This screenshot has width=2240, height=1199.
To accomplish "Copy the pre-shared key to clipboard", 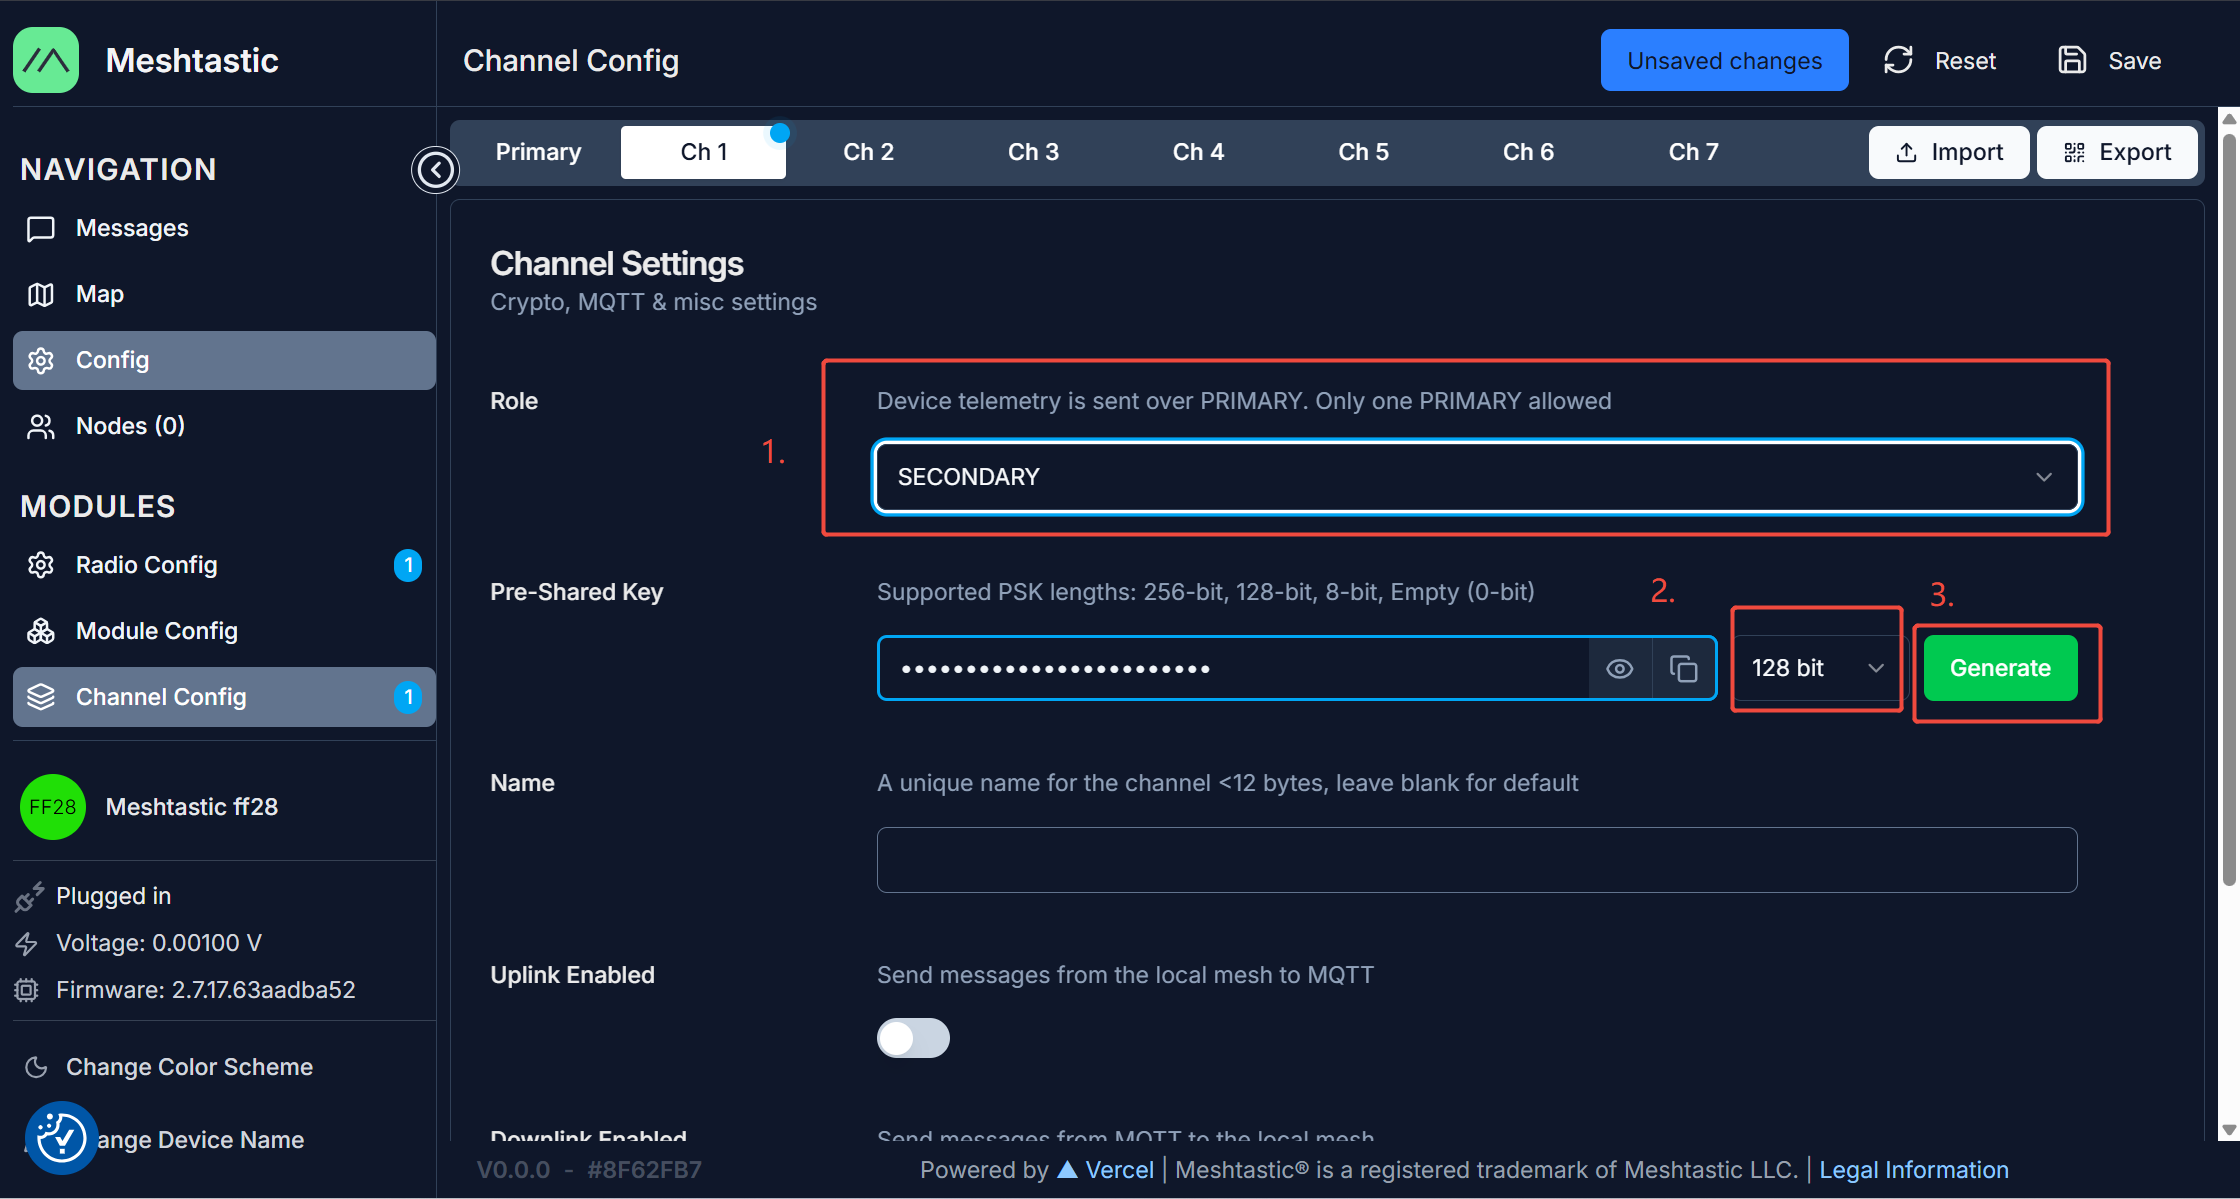I will pos(1683,668).
